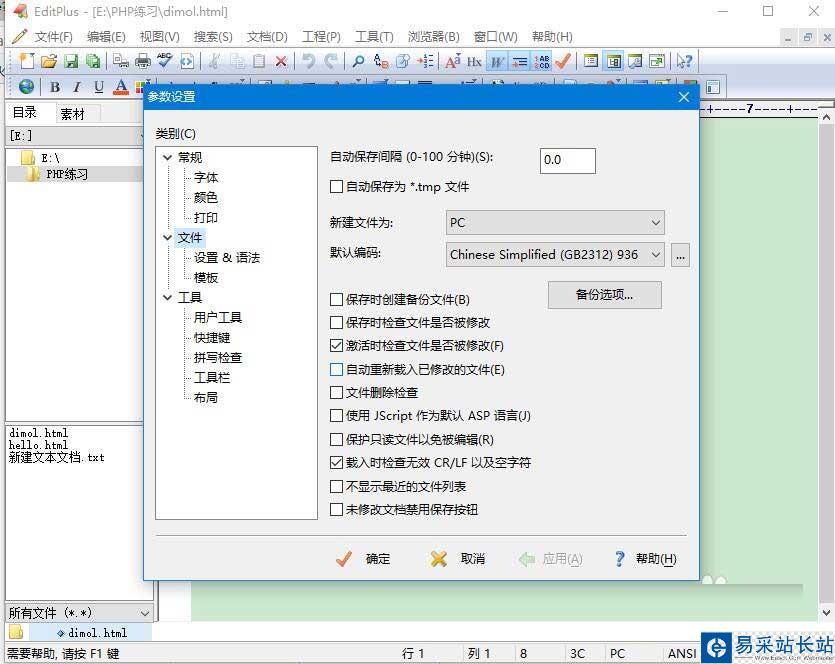Click the Undo arrow icon
This screenshot has height=664, width=835.
(x=308, y=61)
